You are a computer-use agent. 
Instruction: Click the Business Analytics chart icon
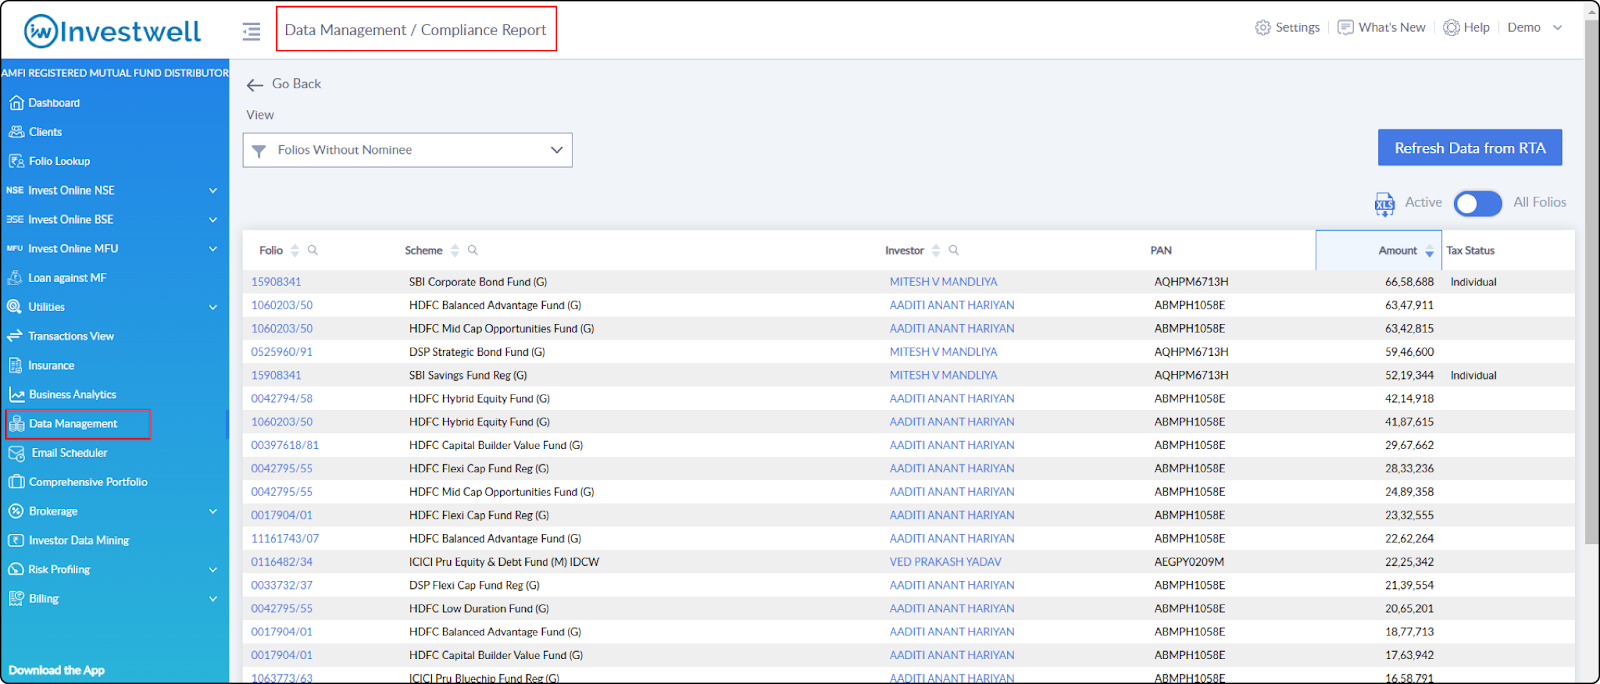pyautogui.click(x=16, y=395)
